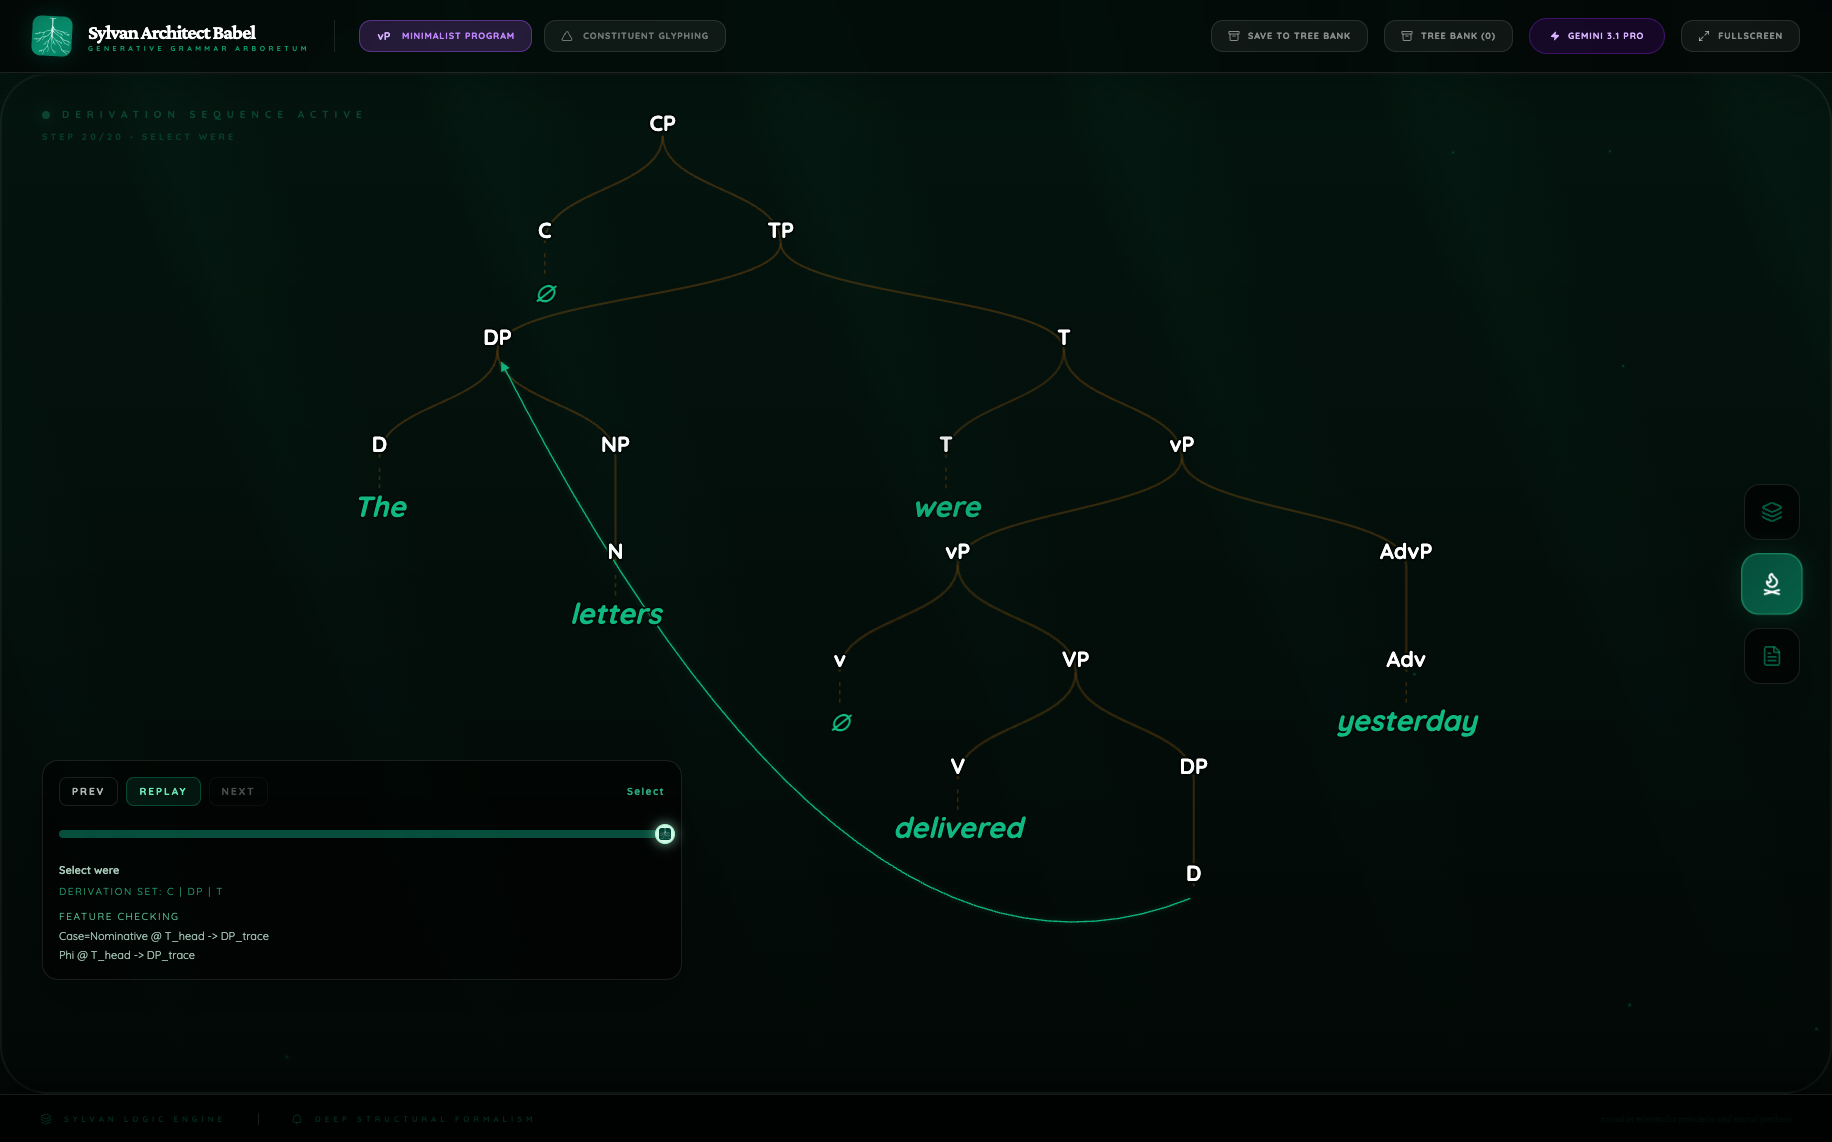Open the stacked layers panel icon
Image resolution: width=1832 pixels, height=1142 pixels.
(x=1771, y=512)
